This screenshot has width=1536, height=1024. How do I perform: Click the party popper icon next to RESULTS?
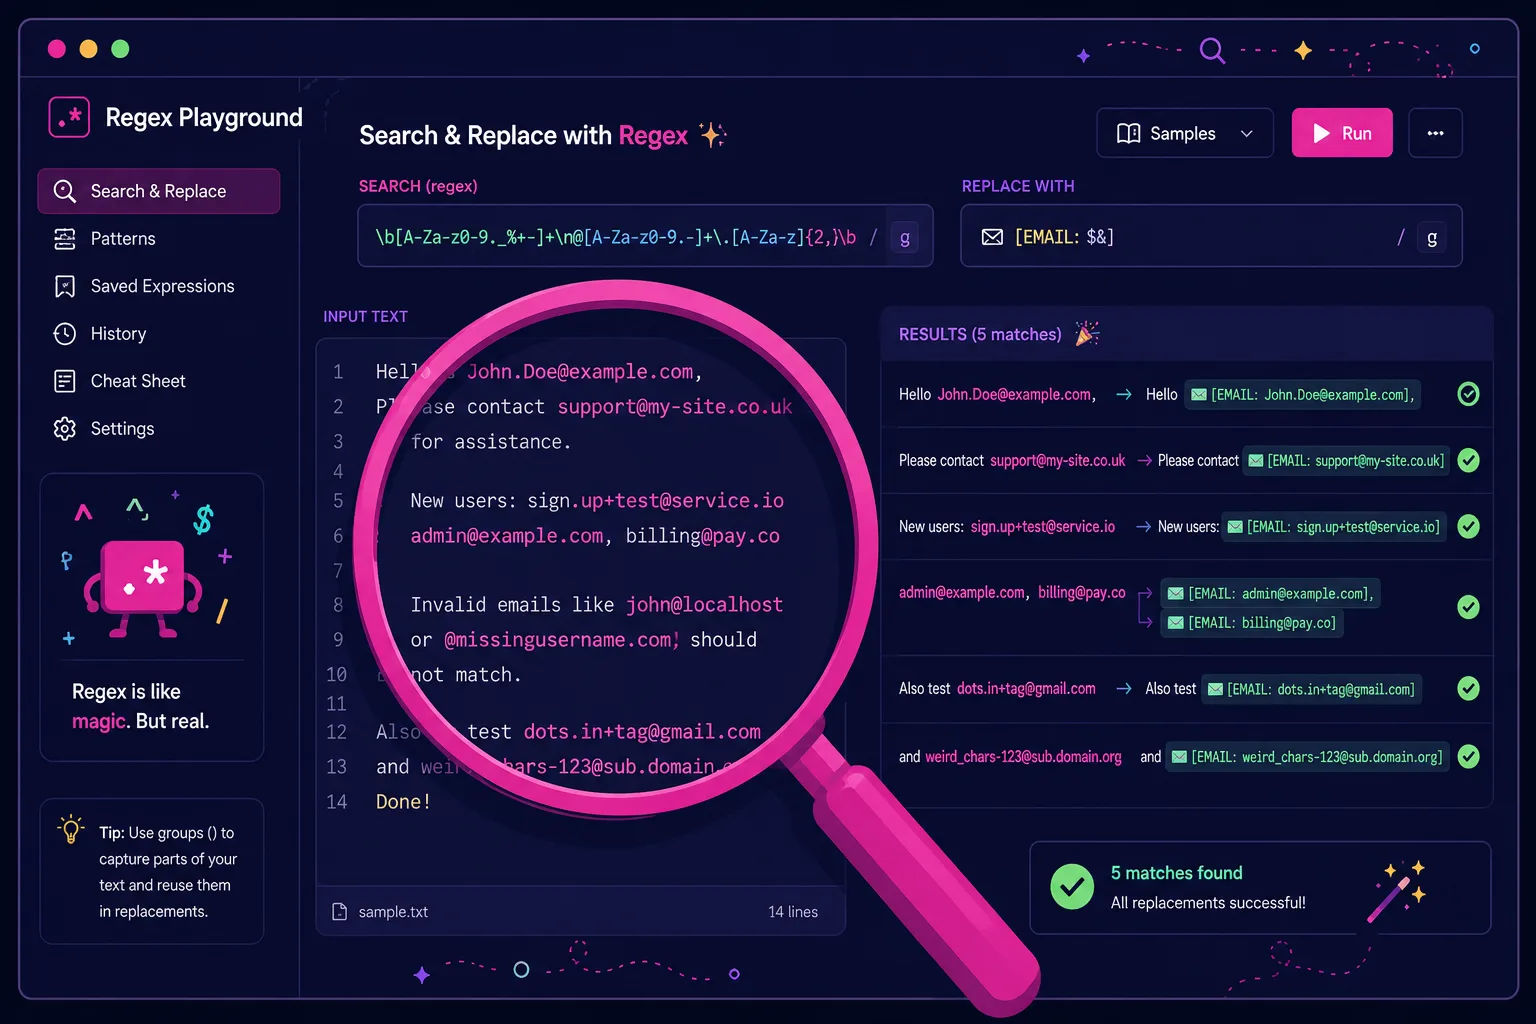1087,333
